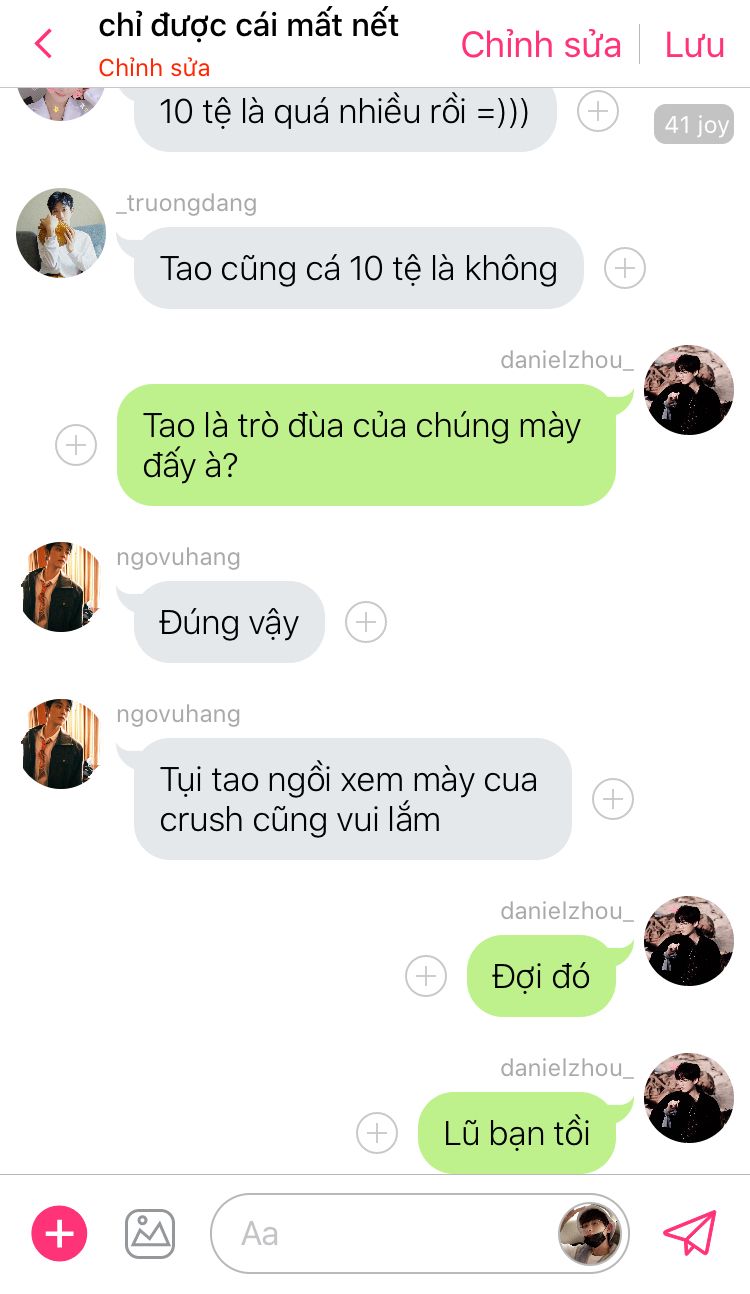Click the "Lưu" save button
The width and height of the screenshot is (750, 1294).
pos(695,45)
